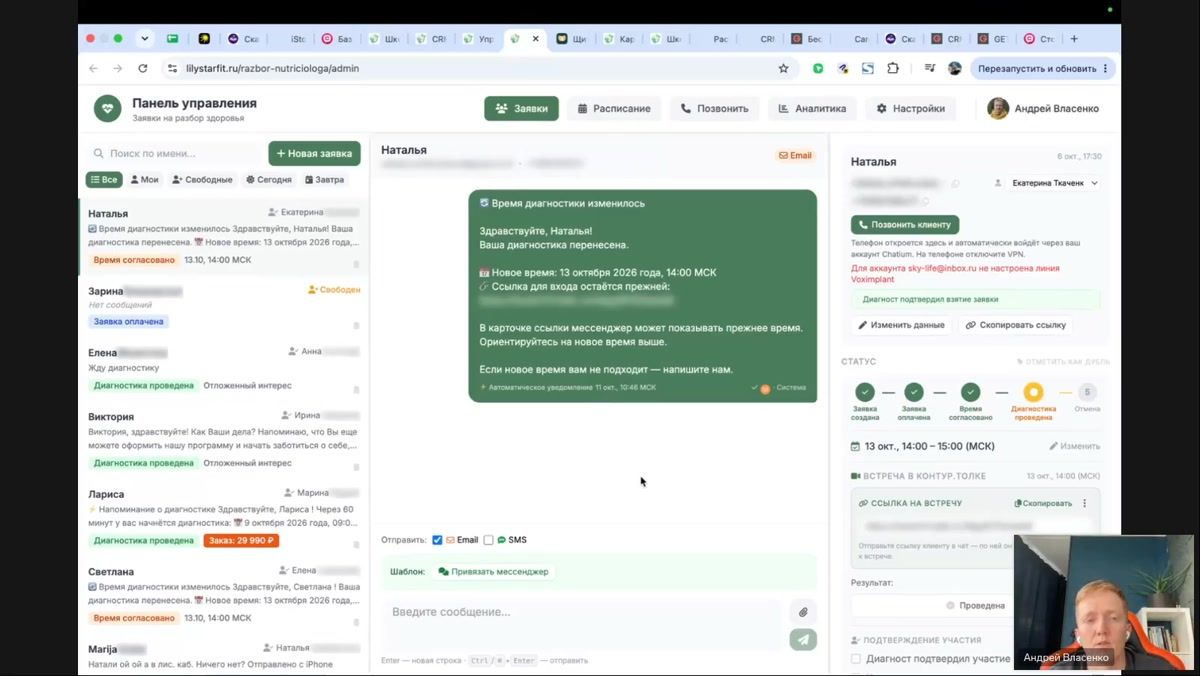Screen dimensions: 1200x676
Task: Open Елена request in the list
Action: pos(224,368)
